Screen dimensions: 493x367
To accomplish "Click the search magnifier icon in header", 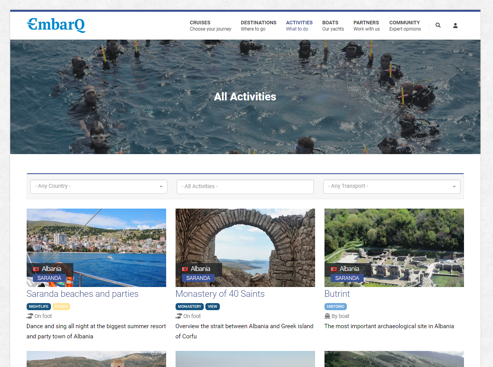I will [x=438, y=25].
